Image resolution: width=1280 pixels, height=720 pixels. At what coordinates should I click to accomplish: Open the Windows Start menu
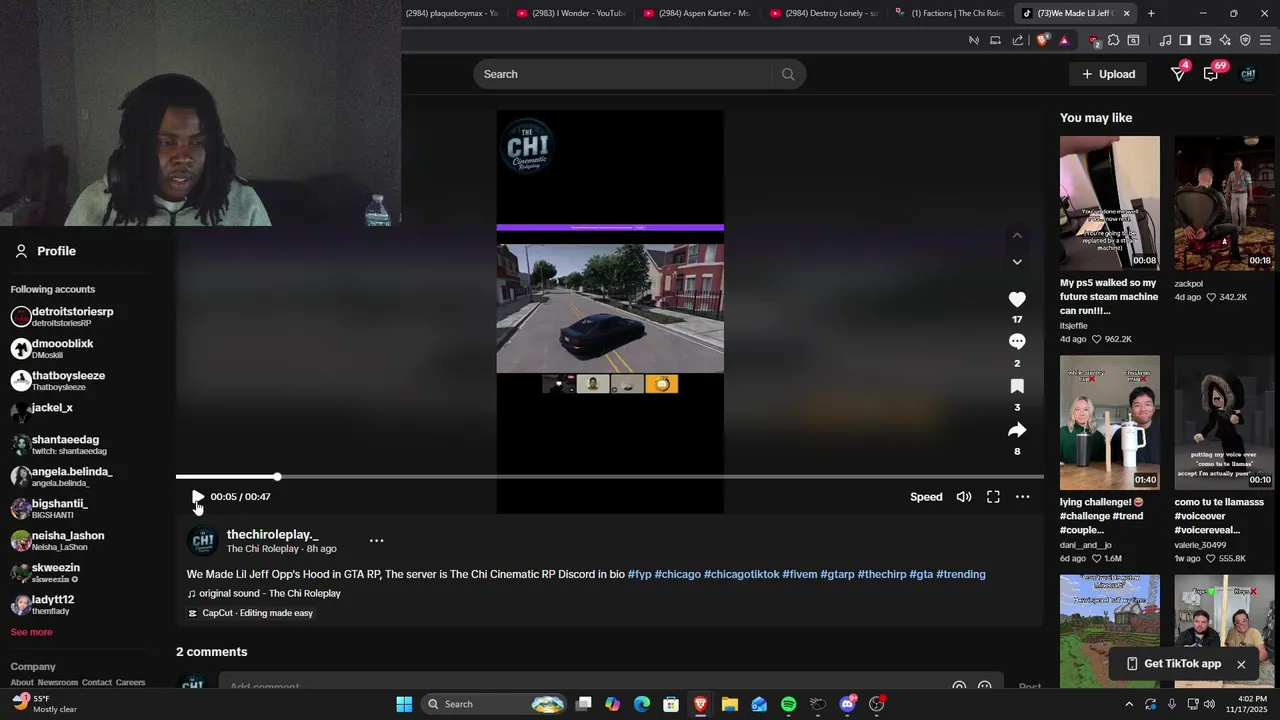pyautogui.click(x=404, y=704)
